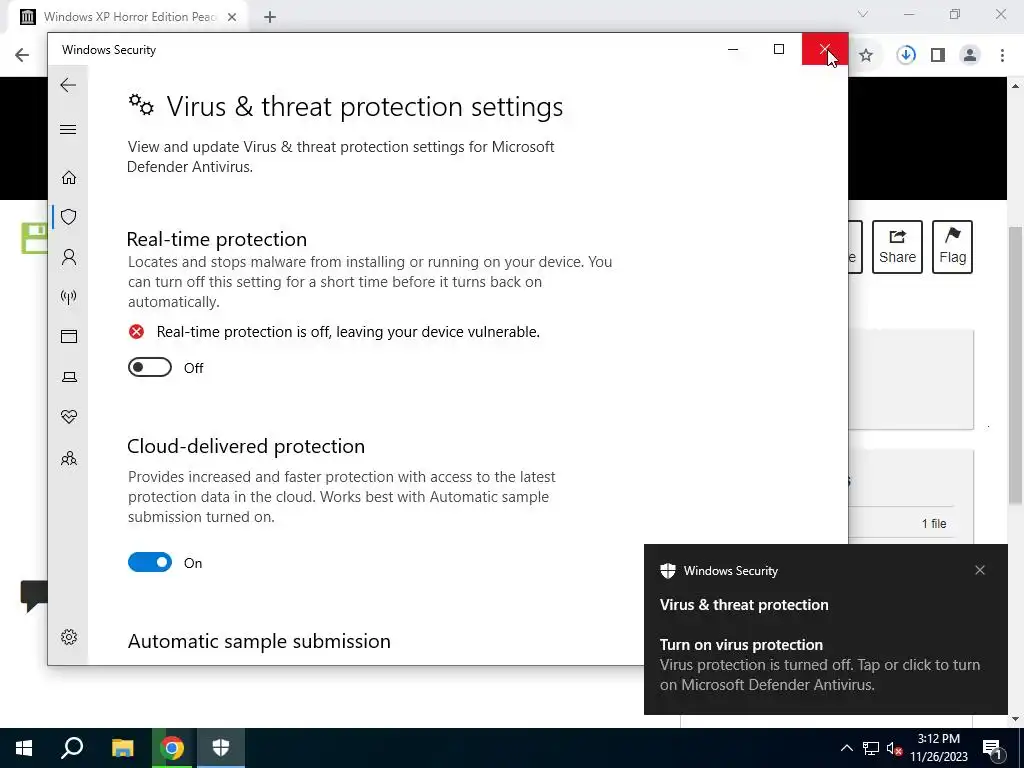
Task: Switch to Chrome in the taskbar
Action: [x=172, y=748]
